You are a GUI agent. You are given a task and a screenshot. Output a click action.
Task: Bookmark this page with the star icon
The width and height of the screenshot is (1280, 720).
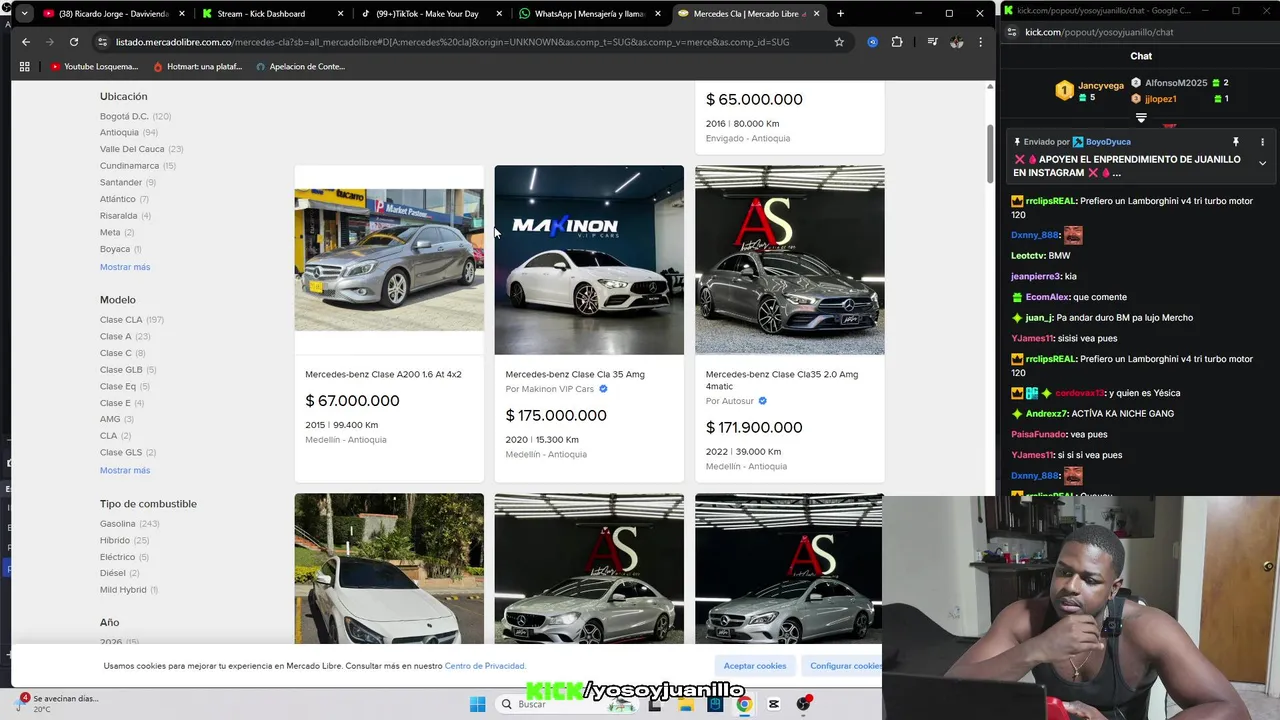839,42
